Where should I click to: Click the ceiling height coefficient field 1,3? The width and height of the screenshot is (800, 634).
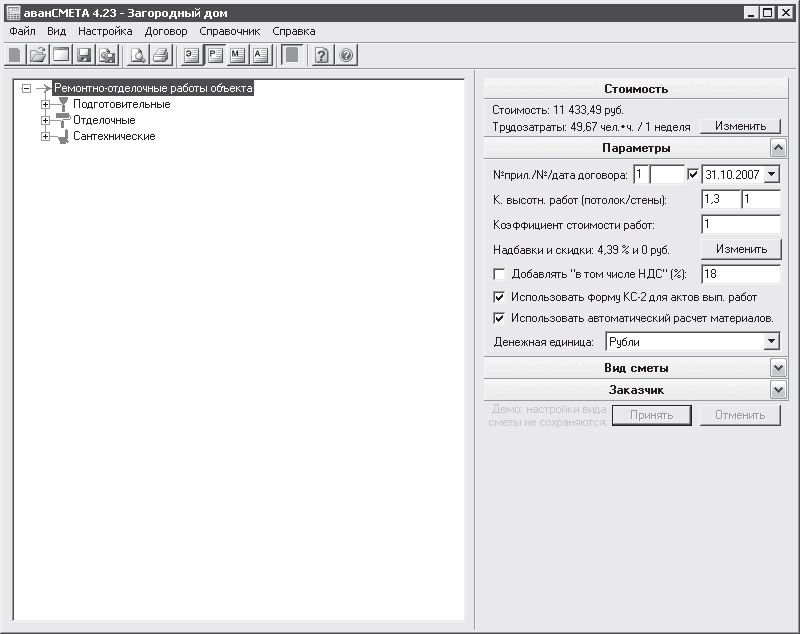[721, 199]
